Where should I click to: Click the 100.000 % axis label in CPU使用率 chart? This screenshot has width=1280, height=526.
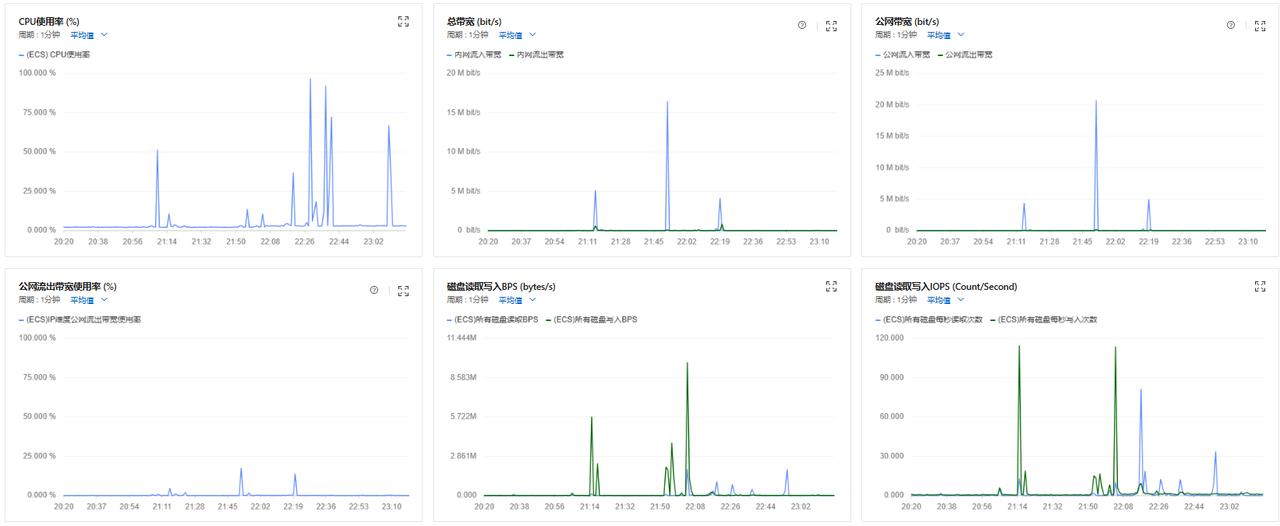[x=38, y=72]
